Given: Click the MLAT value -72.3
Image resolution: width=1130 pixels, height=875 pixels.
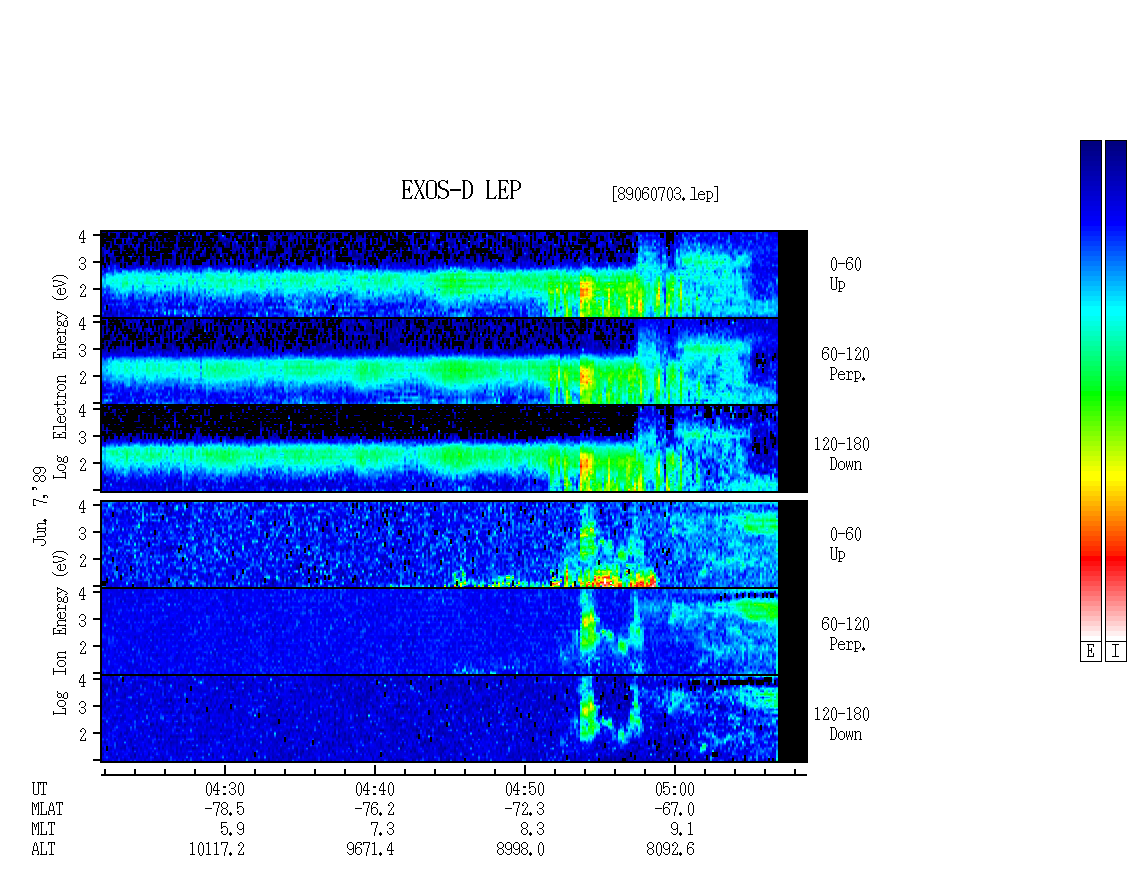Looking at the screenshot, I should pos(525,809).
